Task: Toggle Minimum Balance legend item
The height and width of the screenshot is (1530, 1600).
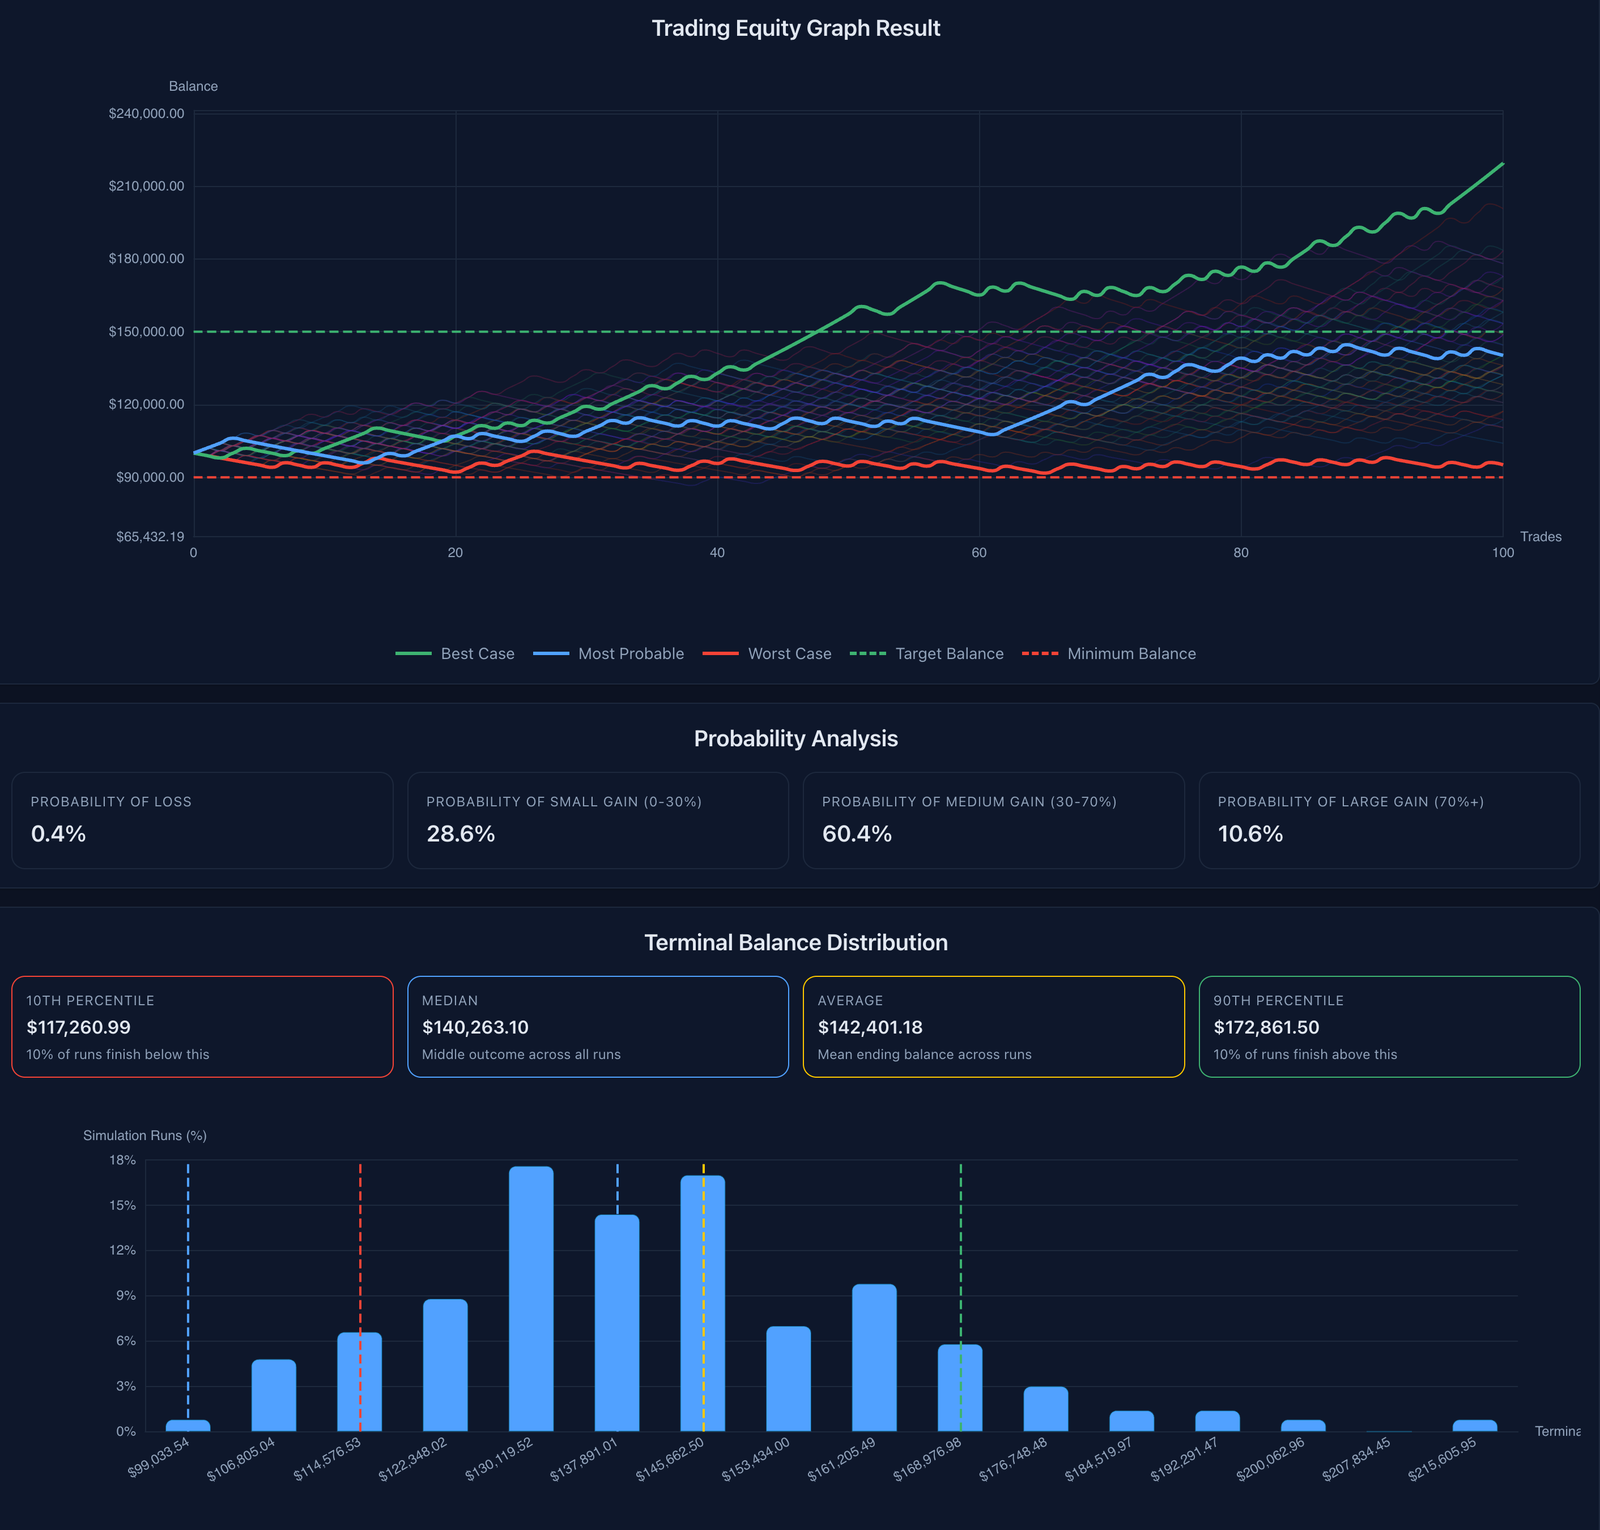Action: coord(1109,654)
